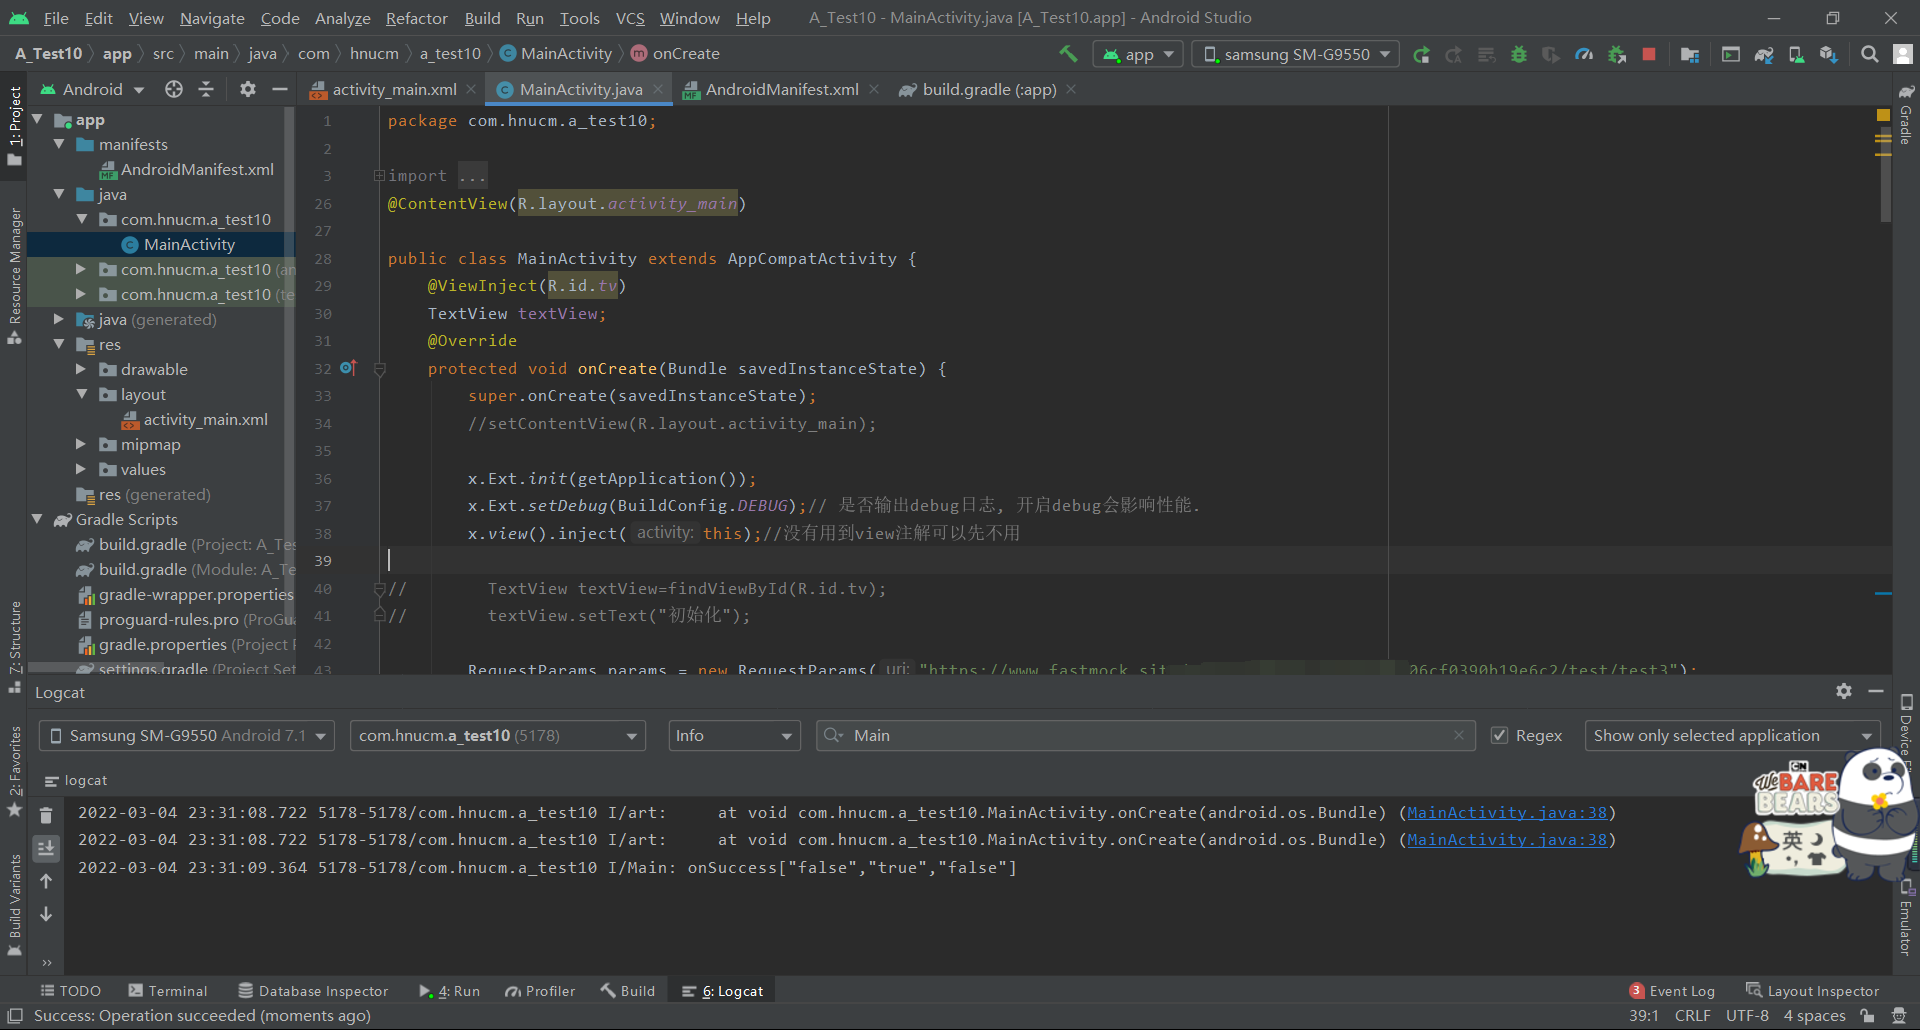Click the override gutter icon on line 32
The height and width of the screenshot is (1030, 1920).
(x=348, y=368)
